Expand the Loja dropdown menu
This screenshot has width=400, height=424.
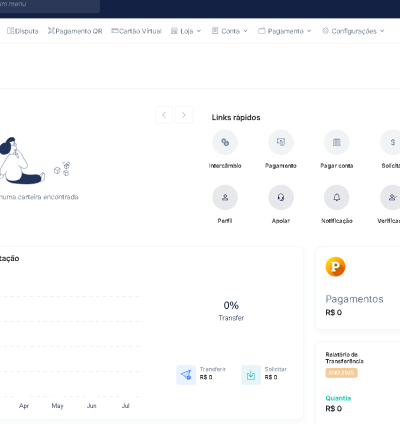click(x=186, y=31)
